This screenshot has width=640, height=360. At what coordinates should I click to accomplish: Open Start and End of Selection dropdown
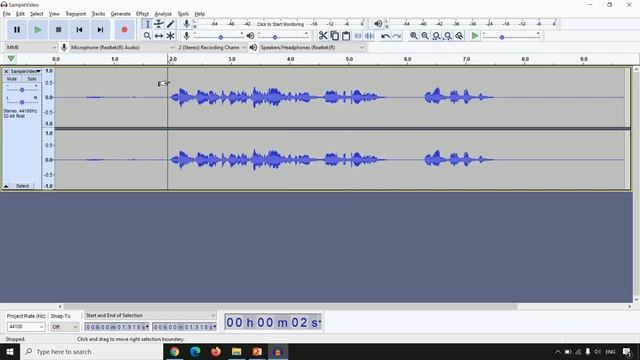click(x=150, y=316)
